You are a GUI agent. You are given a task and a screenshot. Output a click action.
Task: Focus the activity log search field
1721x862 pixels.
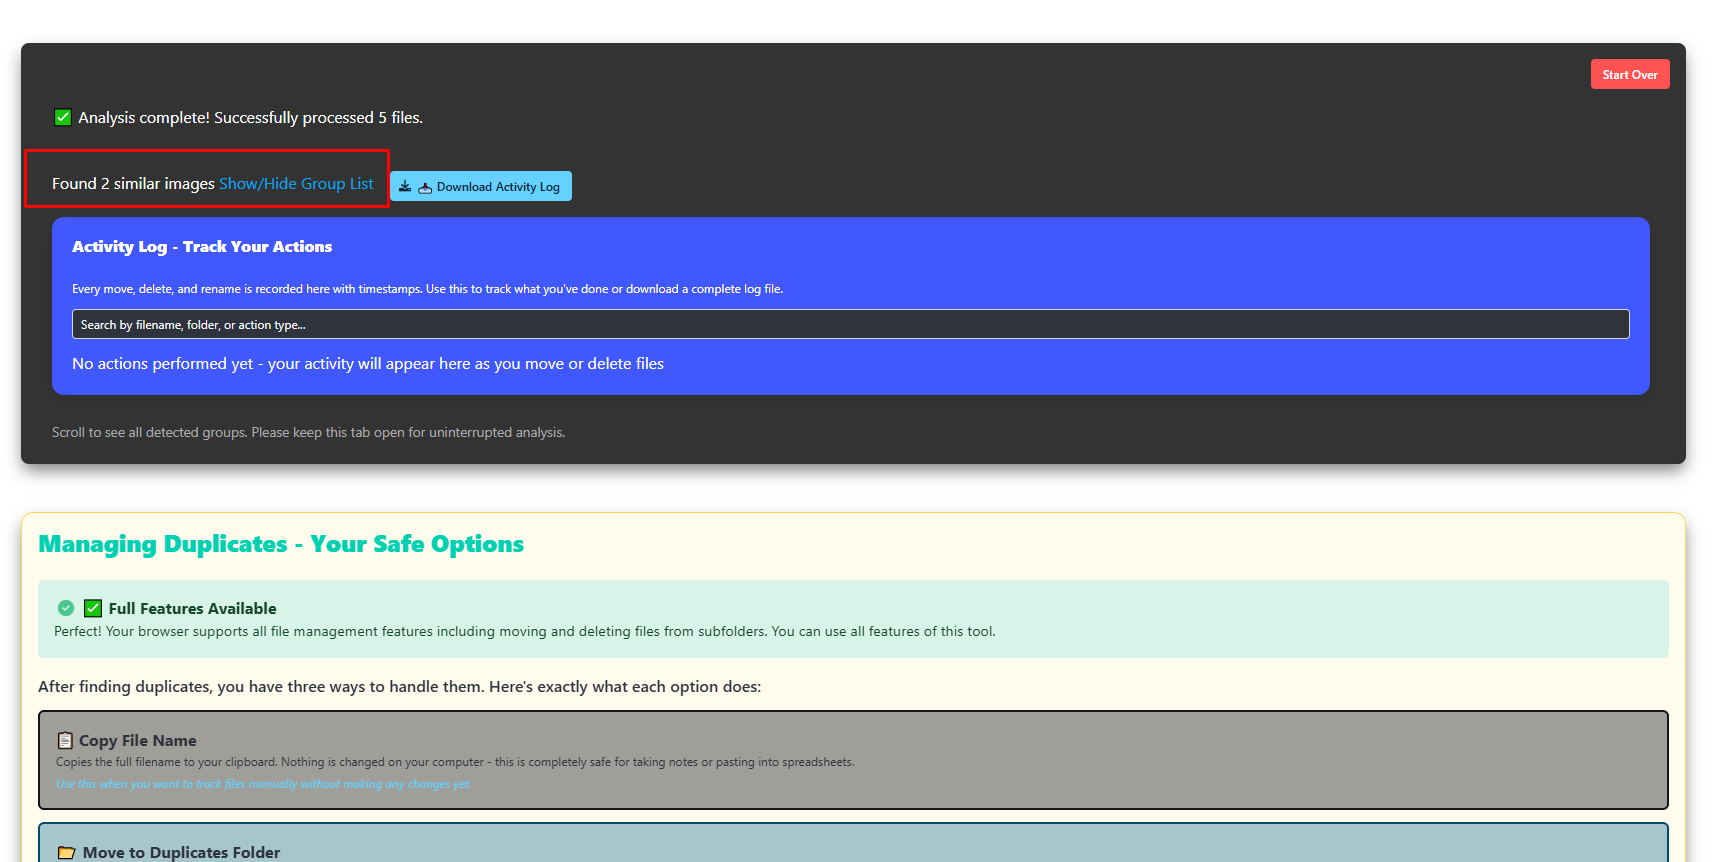(x=850, y=324)
